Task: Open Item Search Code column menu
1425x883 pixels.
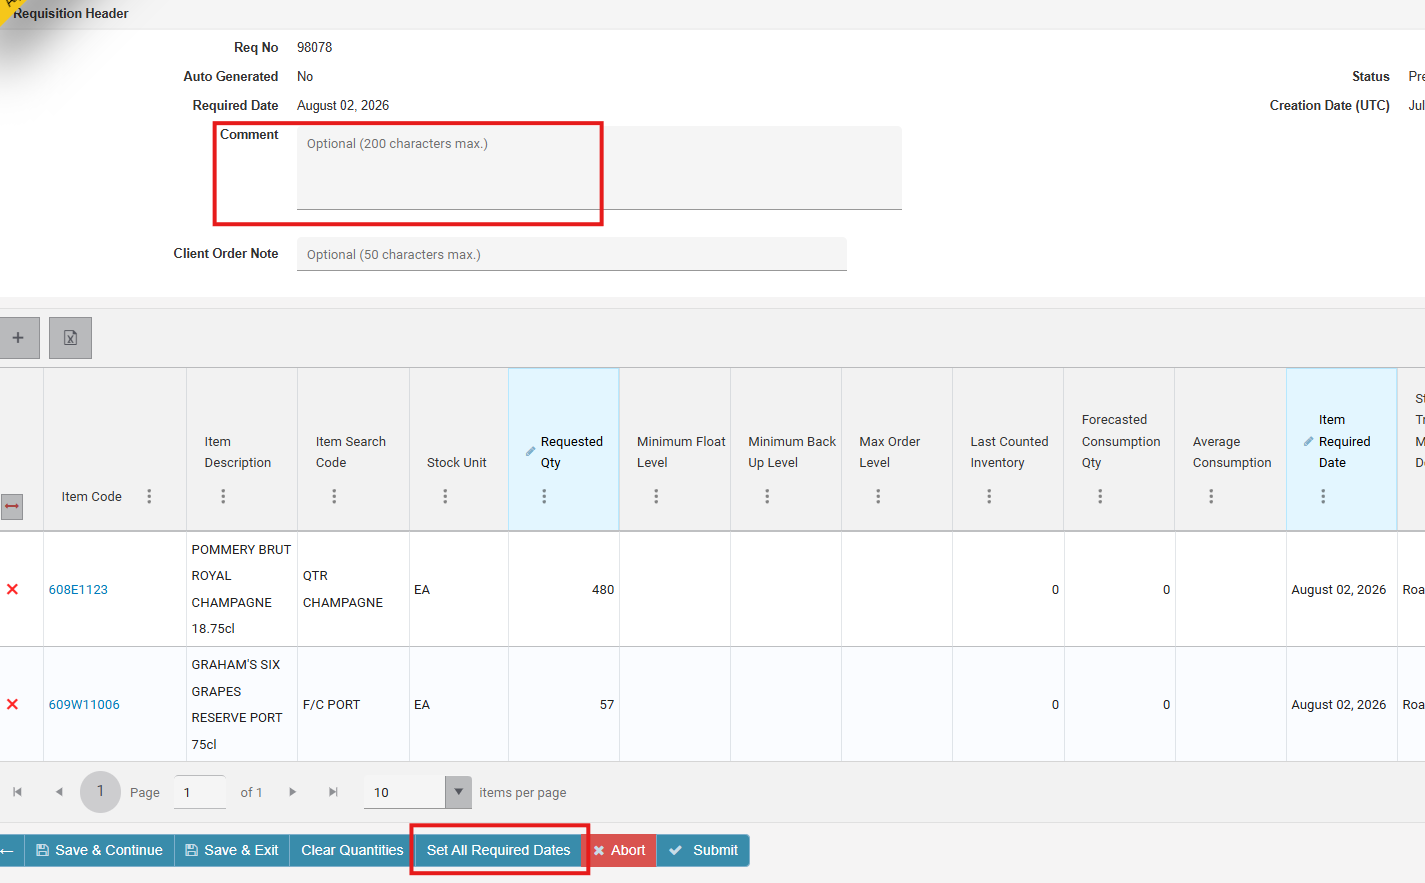Action: [x=334, y=496]
